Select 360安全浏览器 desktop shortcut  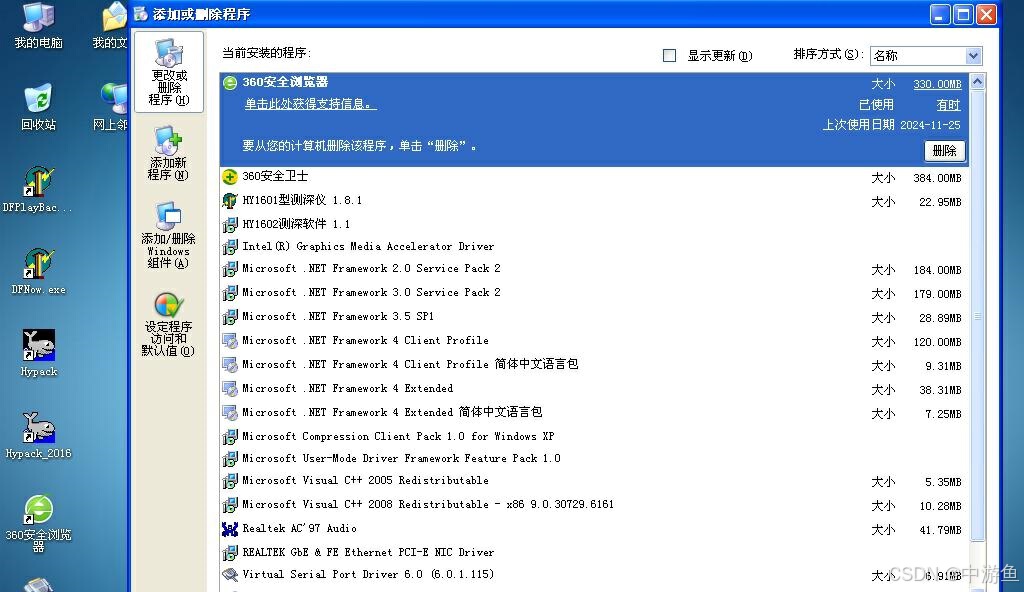(x=38, y=523)
